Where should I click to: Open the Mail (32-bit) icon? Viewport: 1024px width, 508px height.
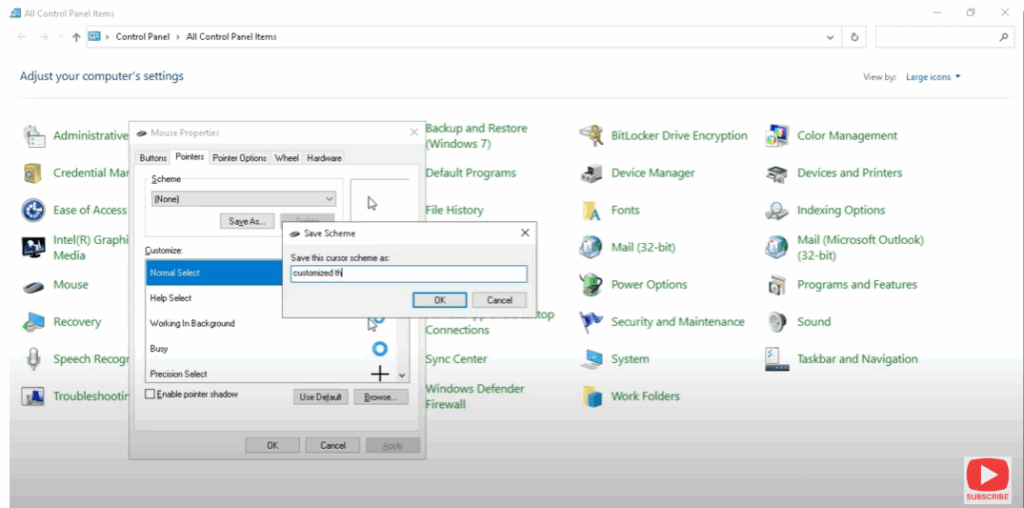591,247
